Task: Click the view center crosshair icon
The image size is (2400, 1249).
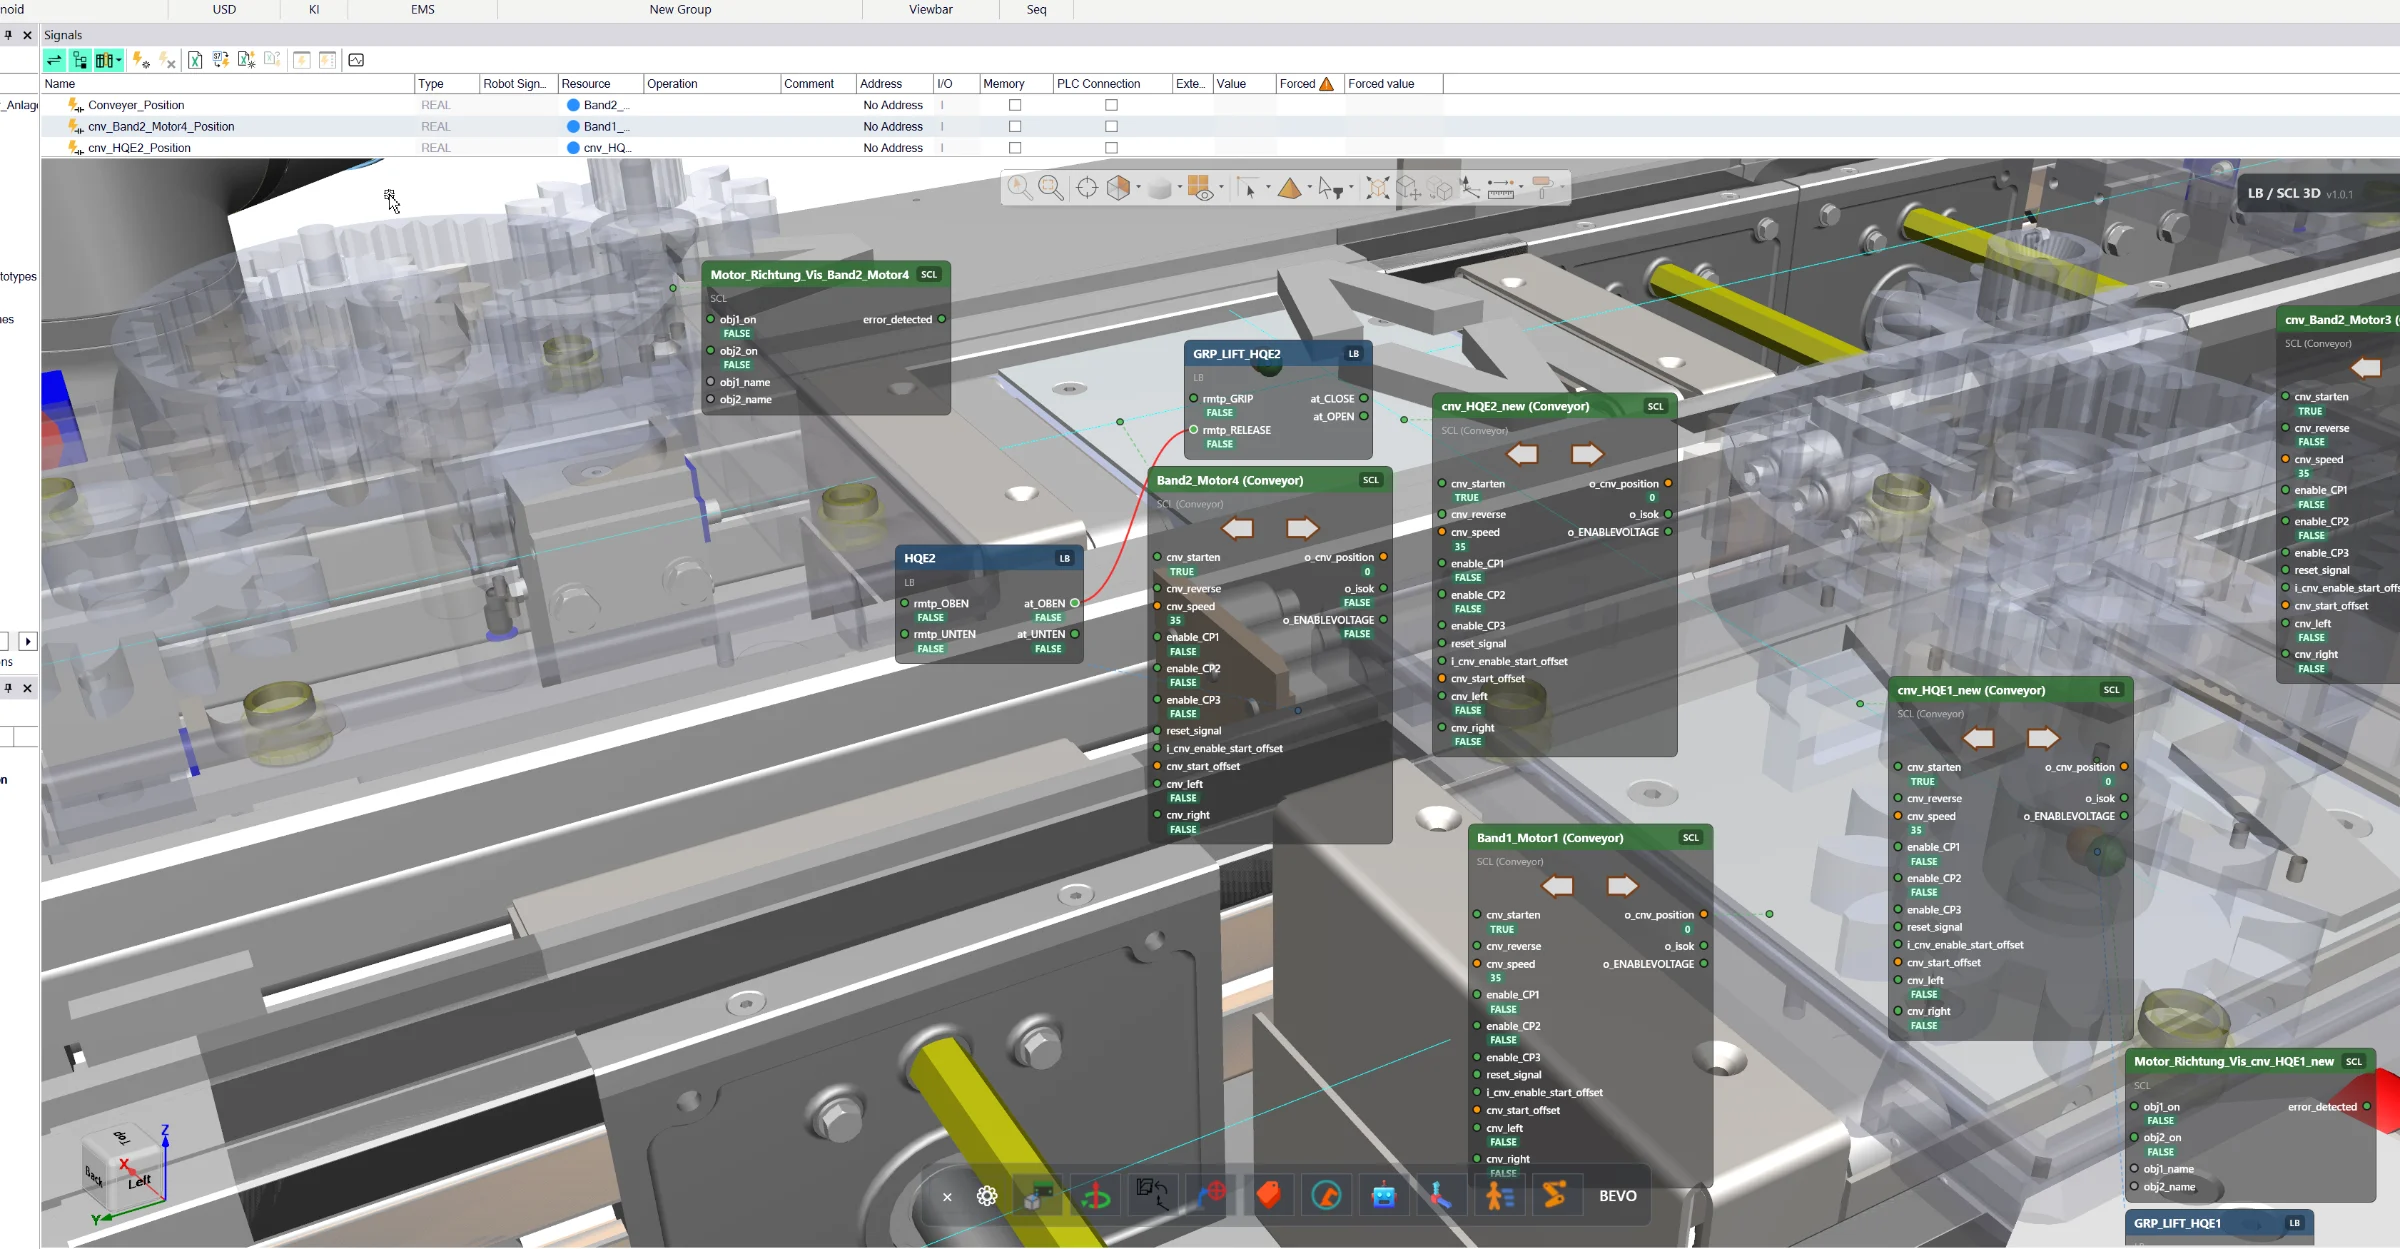Action: pyautogui.click(x=1086, y=187)
